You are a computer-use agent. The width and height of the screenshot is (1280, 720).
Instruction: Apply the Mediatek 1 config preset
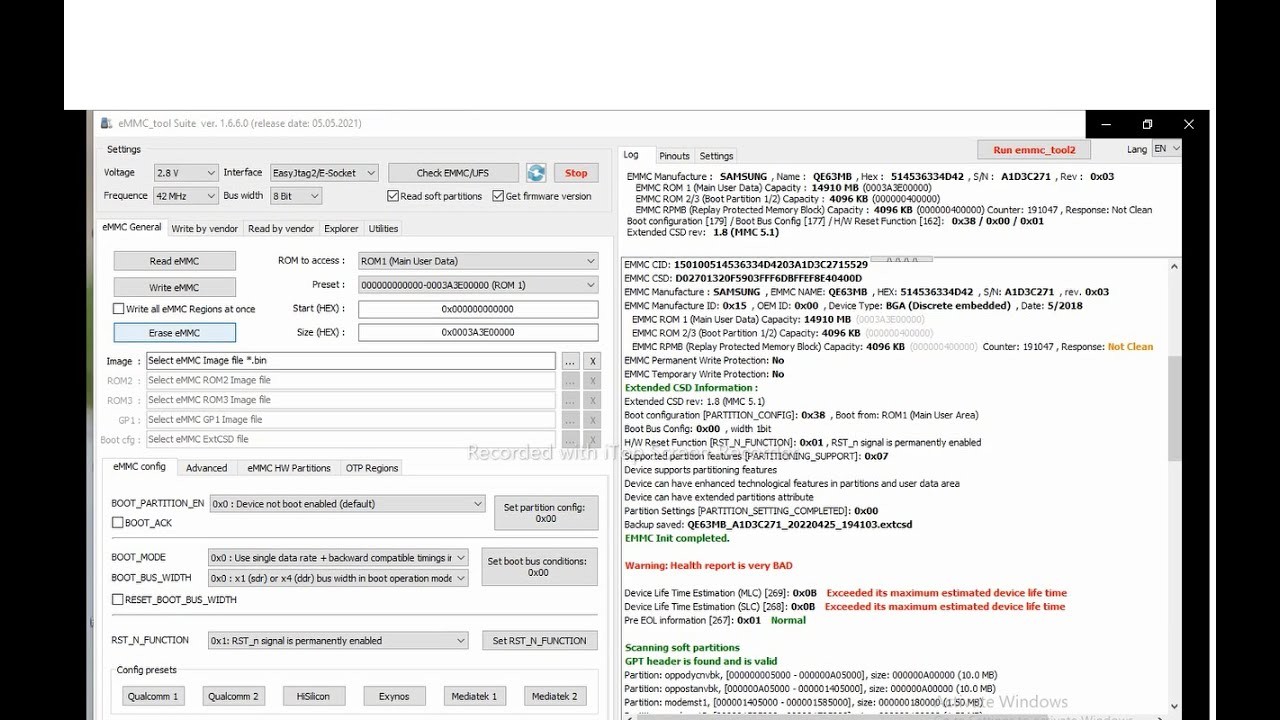[x=474, y=696]
